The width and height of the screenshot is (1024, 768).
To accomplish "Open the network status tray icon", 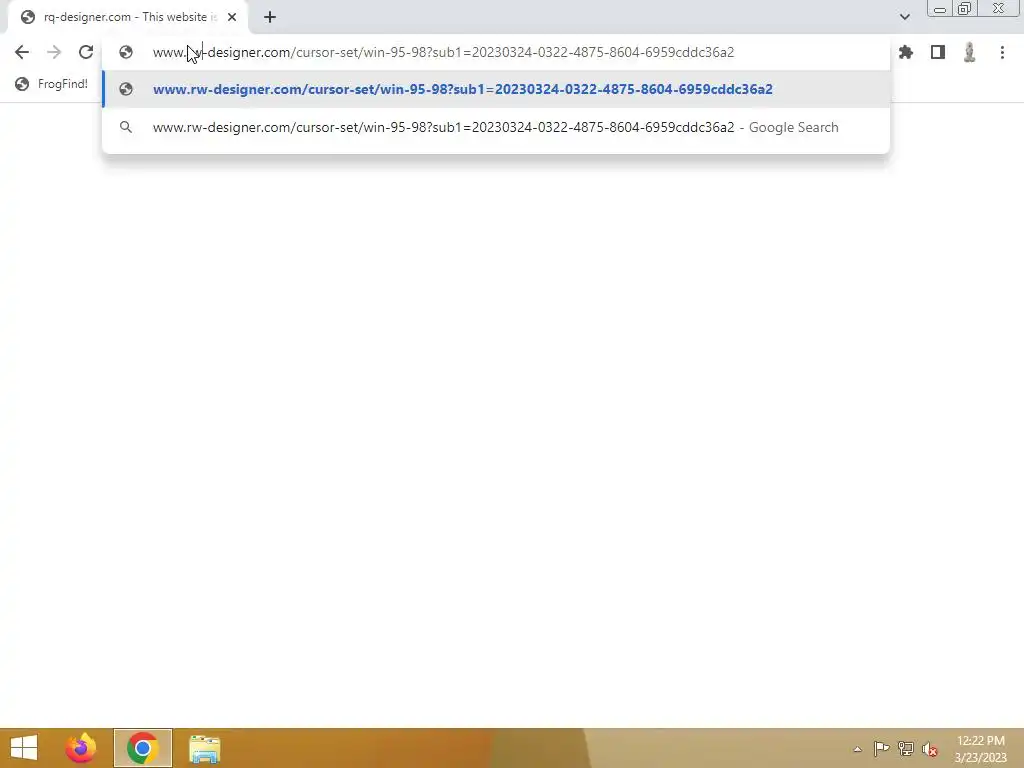I will click(x=906, y=749).
